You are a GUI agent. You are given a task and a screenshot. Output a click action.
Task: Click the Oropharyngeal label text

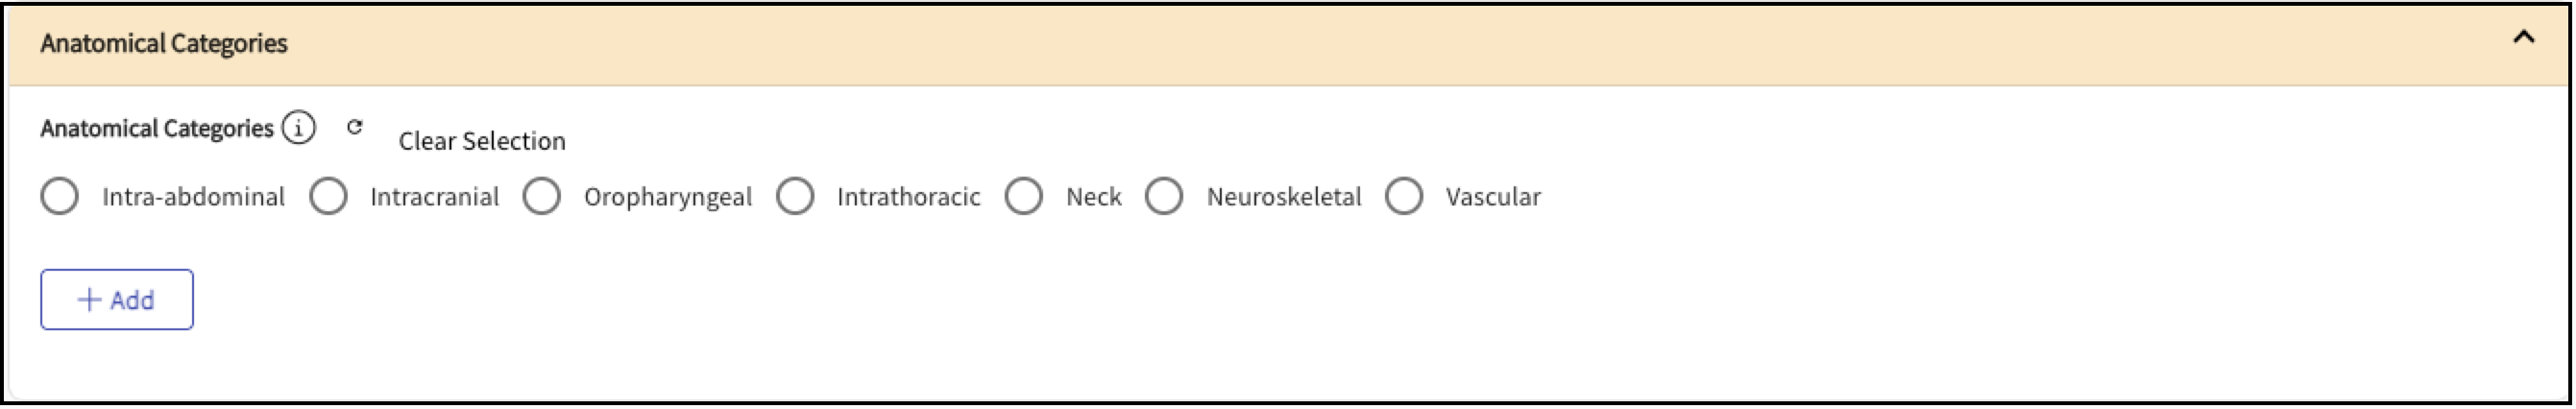[x=668, y=197]
